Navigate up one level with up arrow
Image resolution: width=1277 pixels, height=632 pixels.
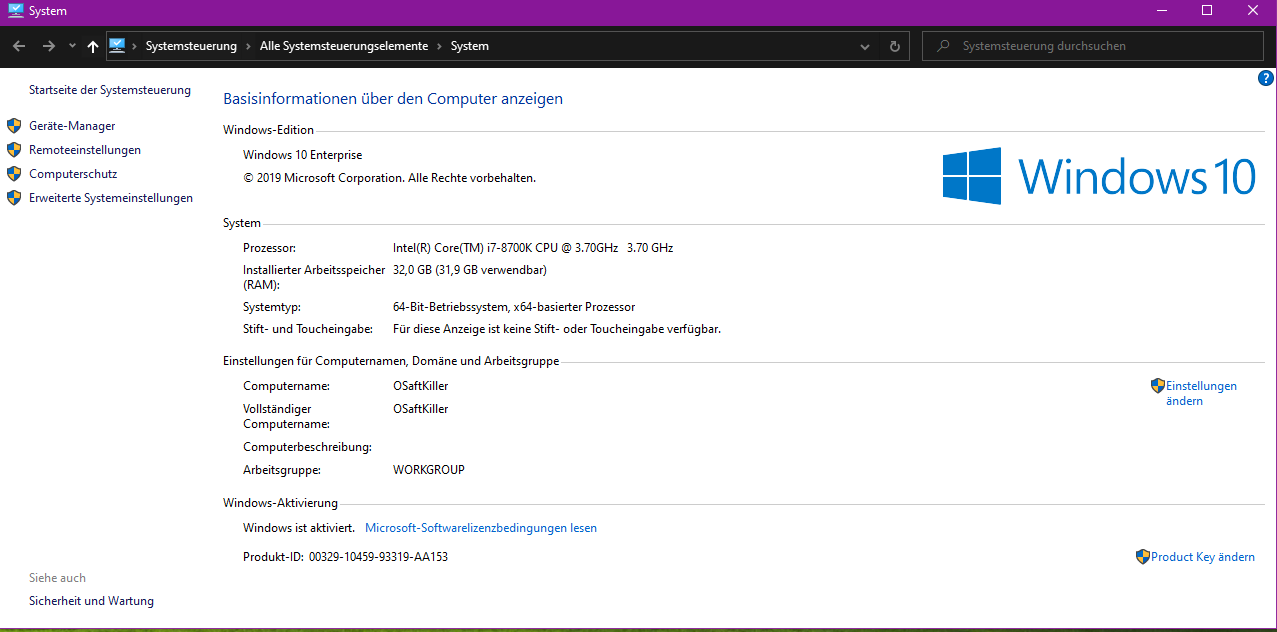pos(93,46)
